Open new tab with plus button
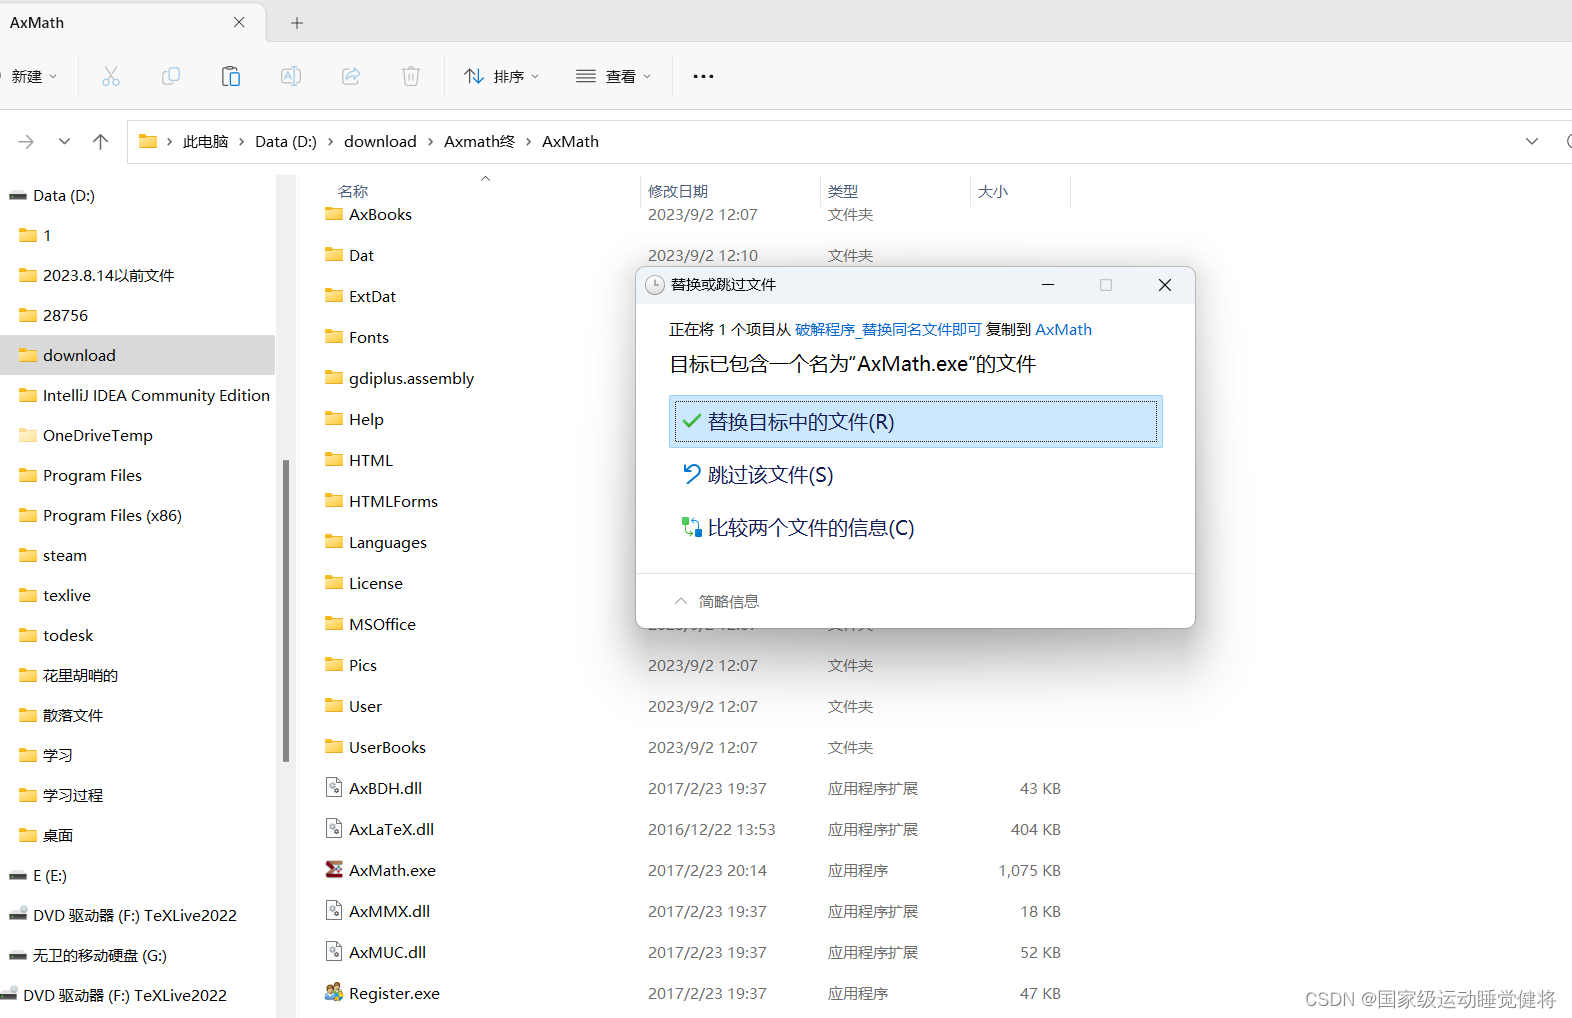 coord(297,23)
